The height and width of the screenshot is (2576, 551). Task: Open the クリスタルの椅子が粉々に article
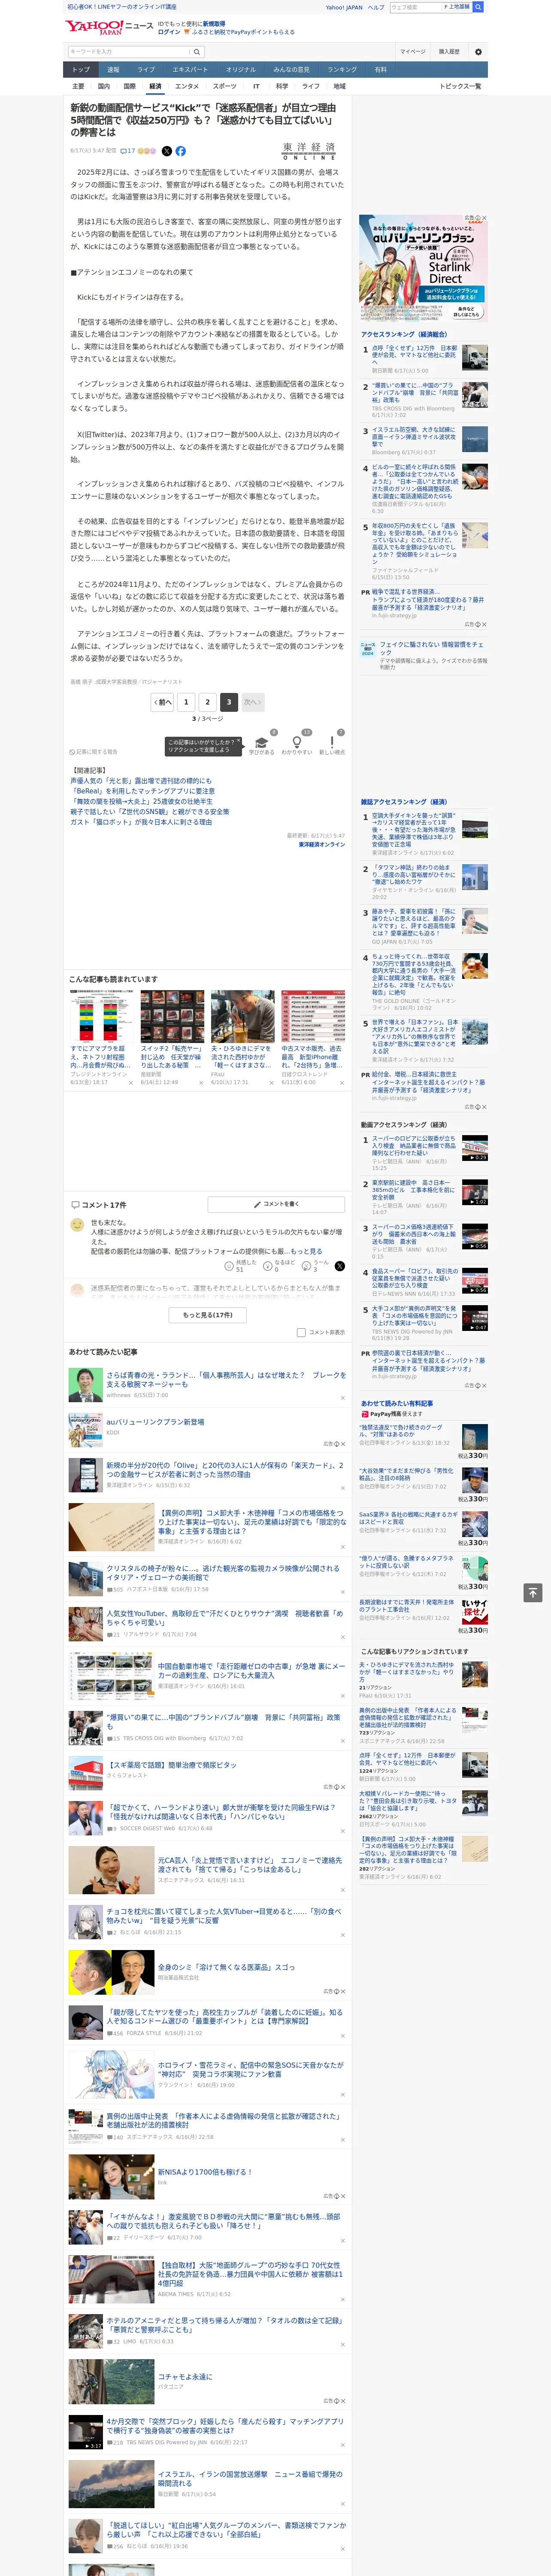click(223, 1573)
